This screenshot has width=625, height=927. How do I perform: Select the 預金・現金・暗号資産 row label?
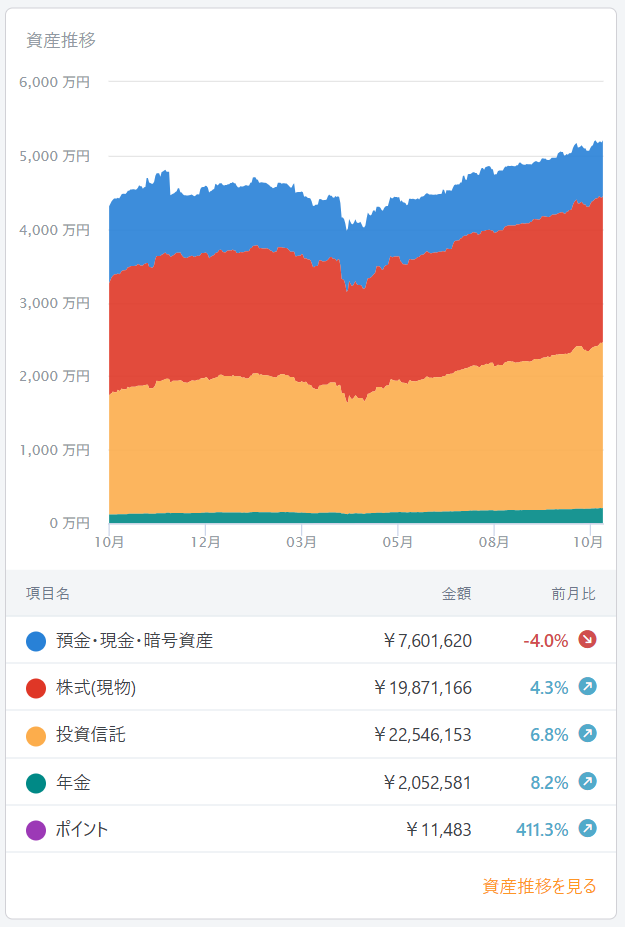134,641
